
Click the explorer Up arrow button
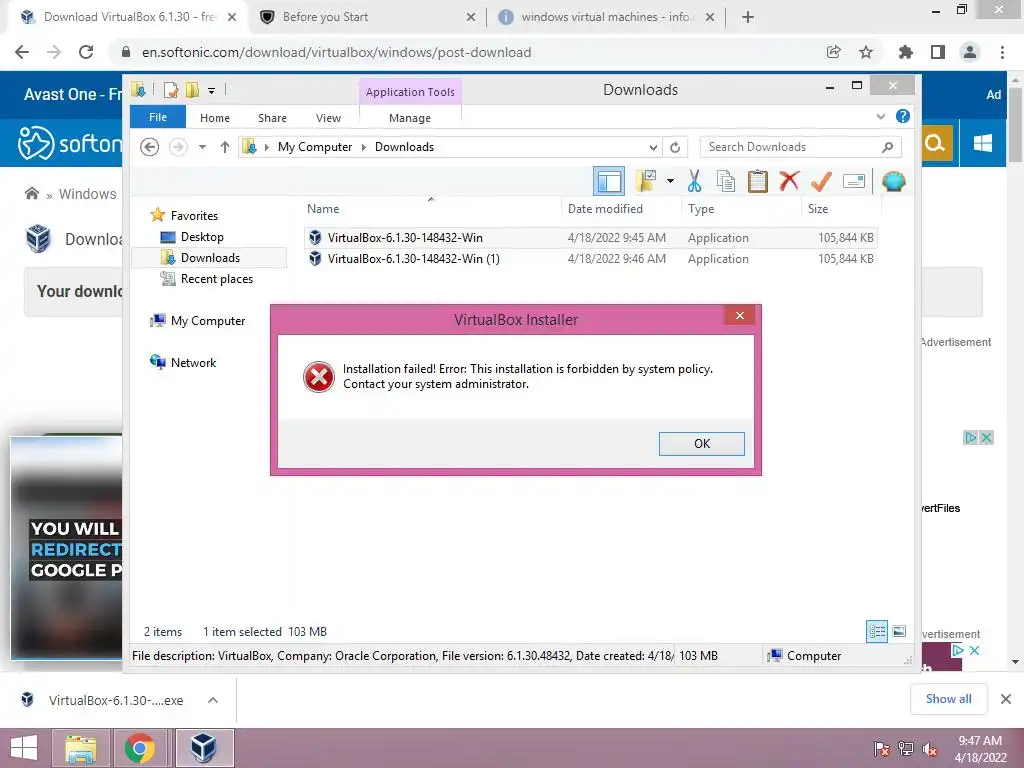[x=225, y=147]
